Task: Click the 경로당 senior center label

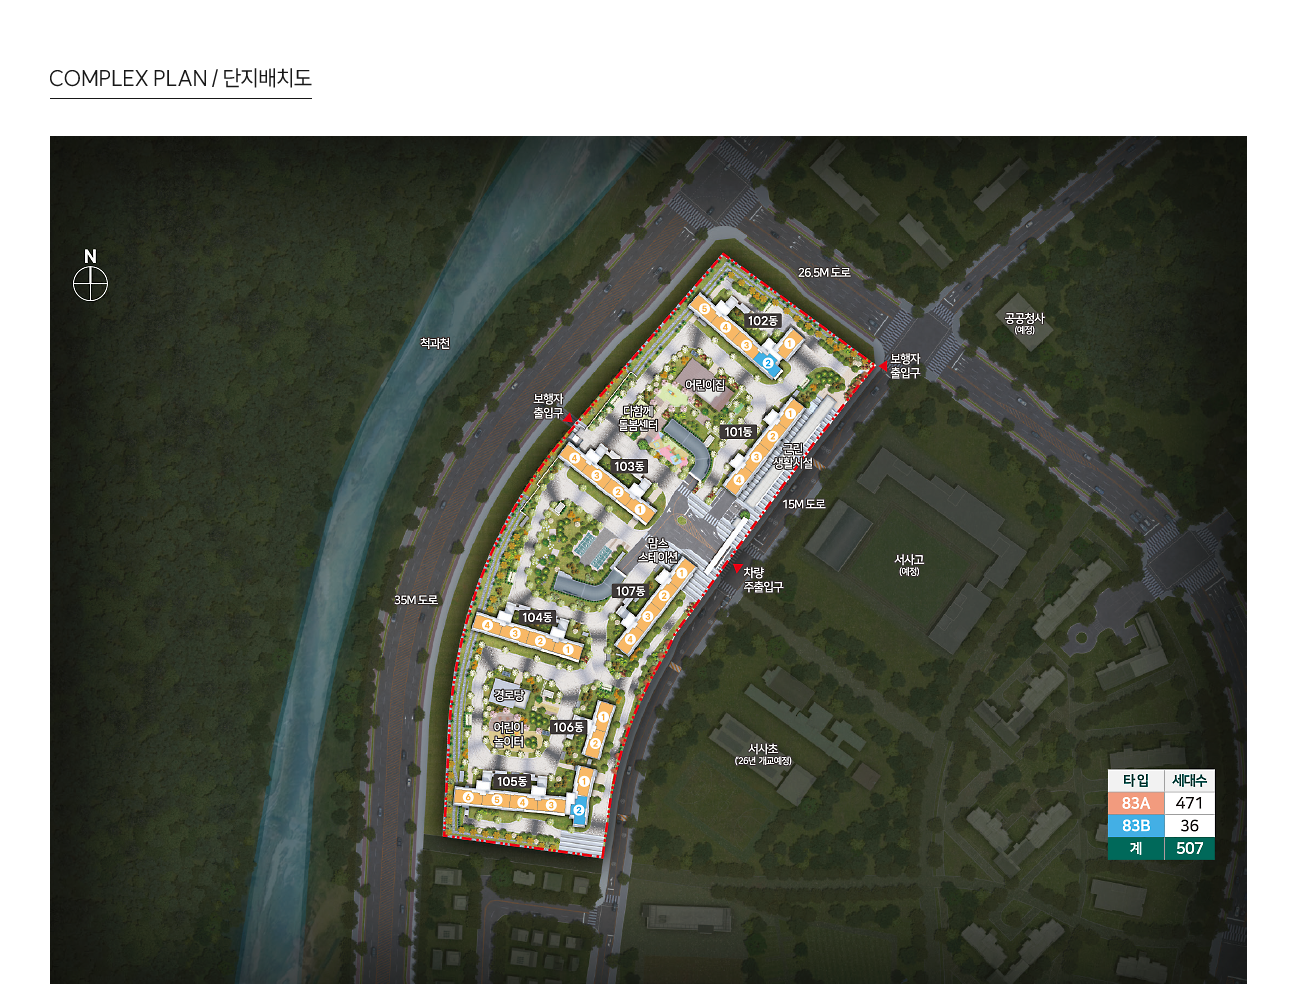Action: [509, 694]
